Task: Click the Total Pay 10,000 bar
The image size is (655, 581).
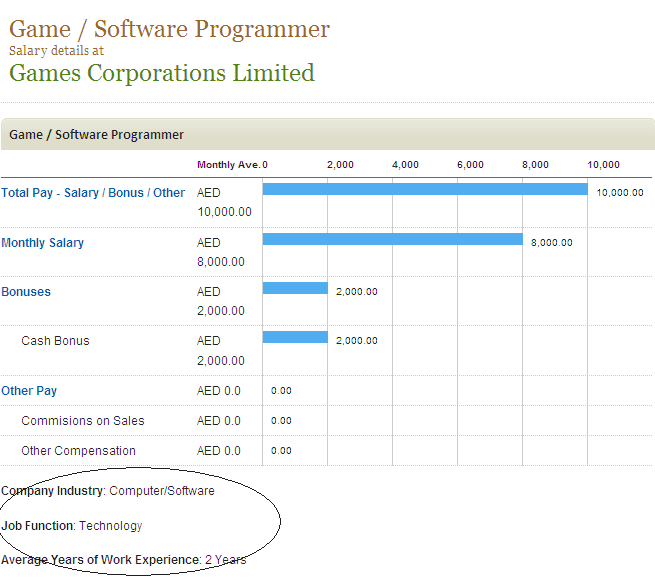Action: tap(425, 189)
